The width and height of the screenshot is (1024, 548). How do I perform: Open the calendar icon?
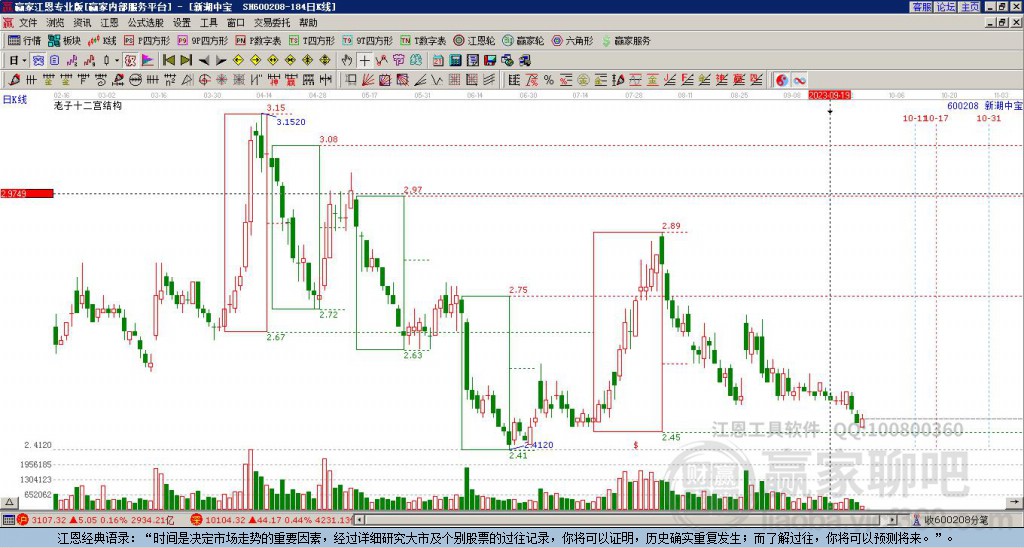(x=438, y=60)
